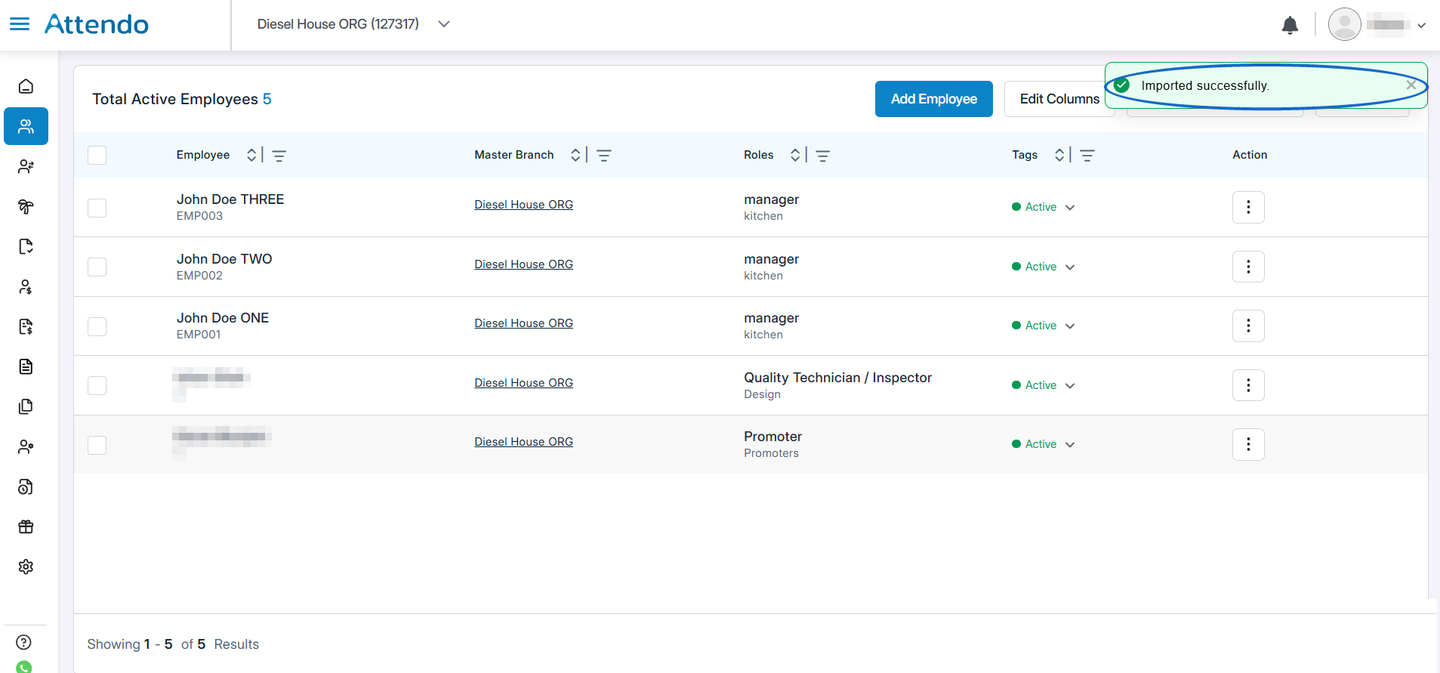Open the green WhatsApp chat icon
Screen dimensions: 1440x673
24,667
